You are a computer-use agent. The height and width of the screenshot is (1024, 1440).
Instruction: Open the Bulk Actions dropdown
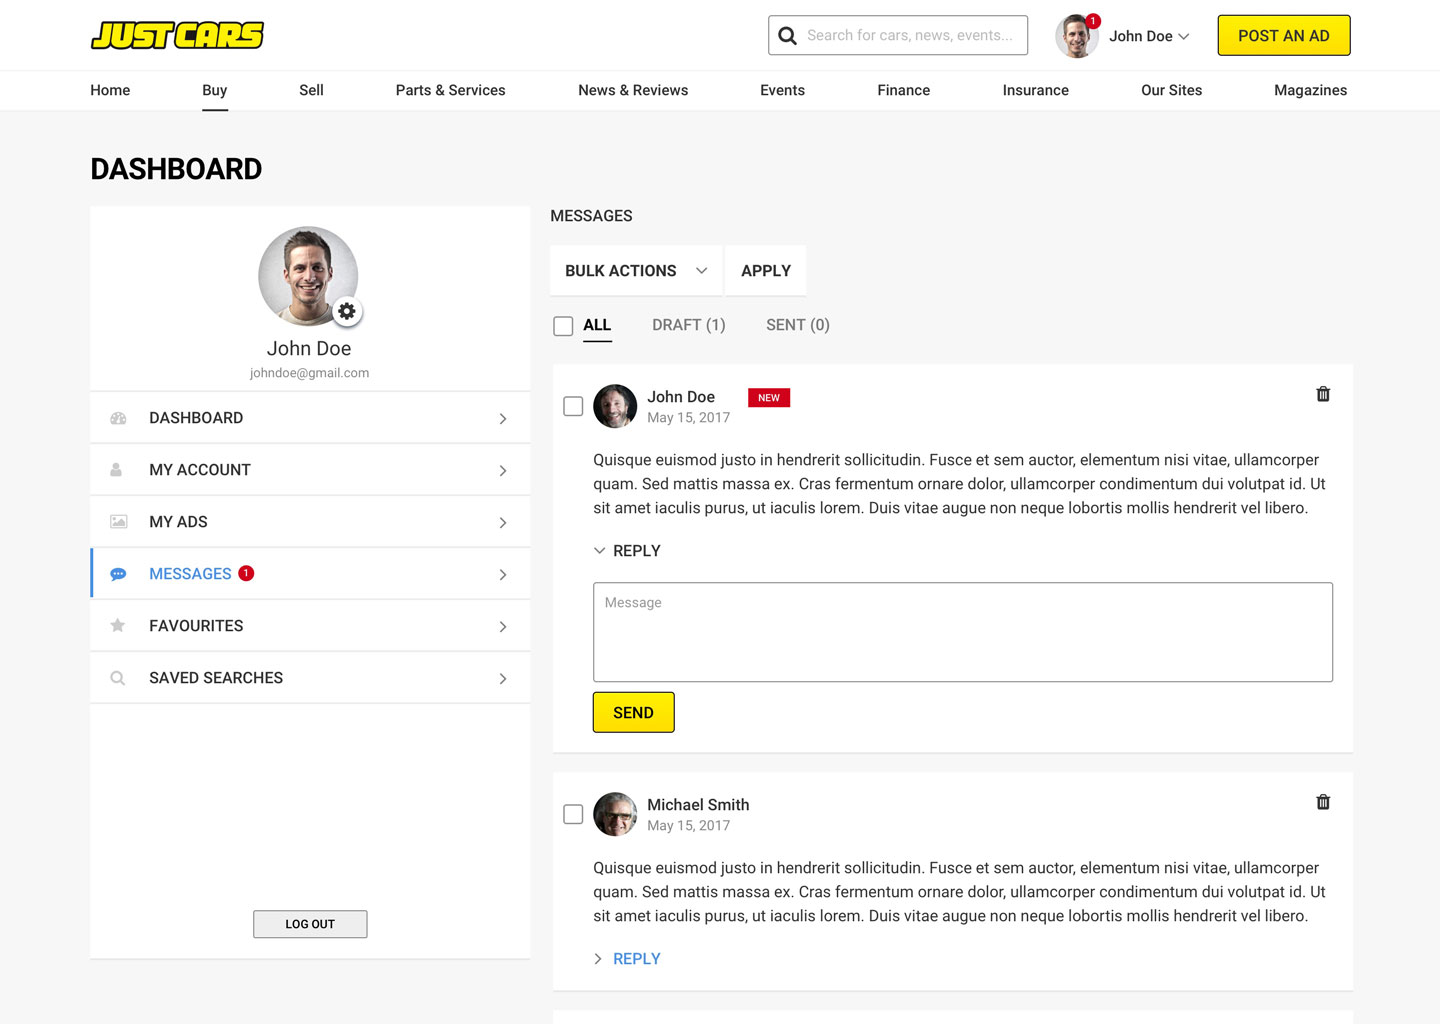636,271
